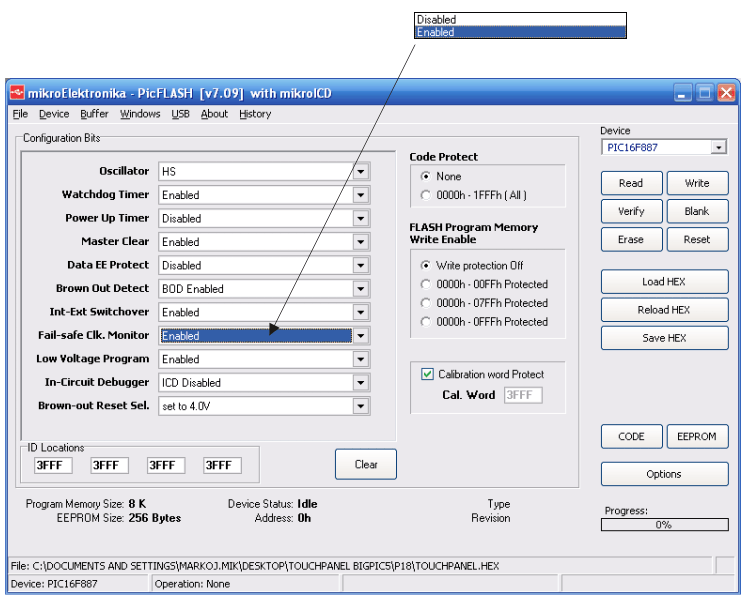
Task: Choose Enabled in the dropdown list
Action: (x=520, y=32)
